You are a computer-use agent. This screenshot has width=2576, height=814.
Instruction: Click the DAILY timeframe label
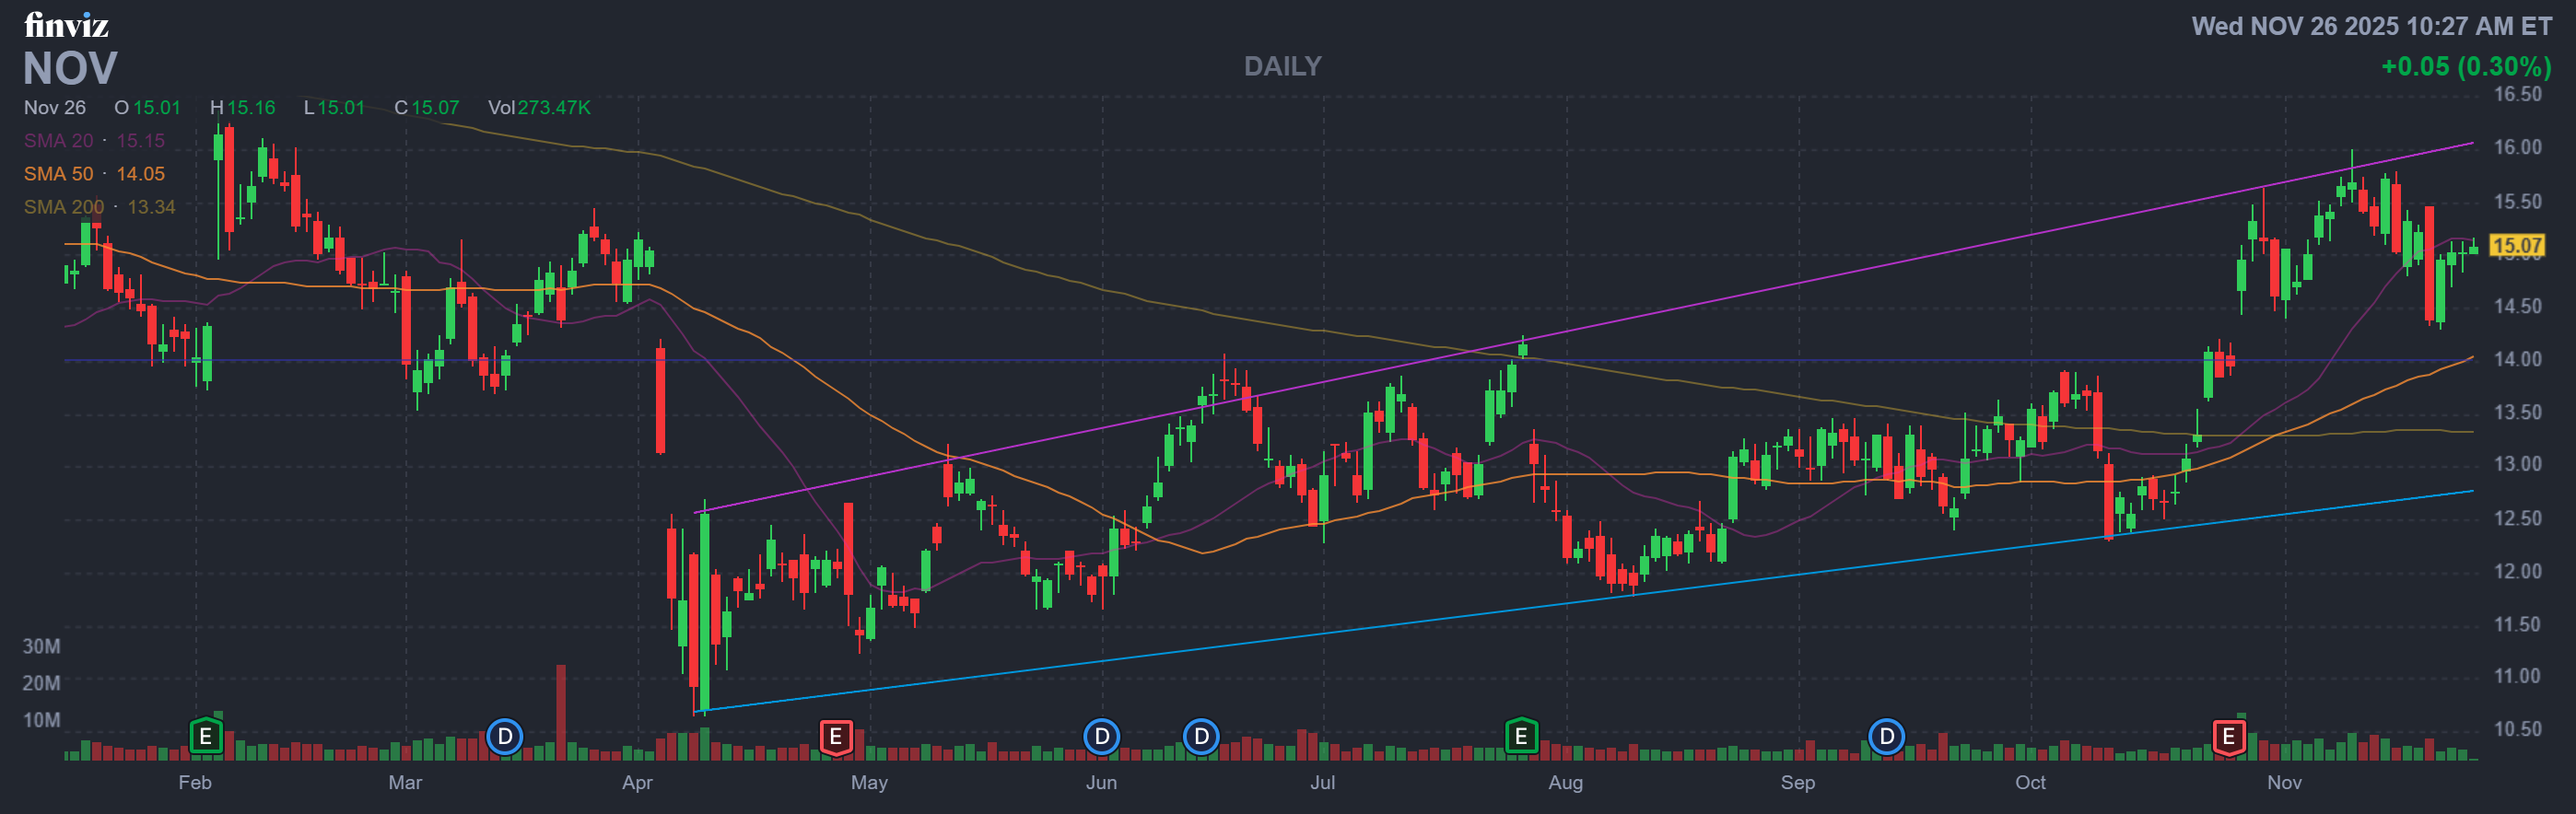1282,66
